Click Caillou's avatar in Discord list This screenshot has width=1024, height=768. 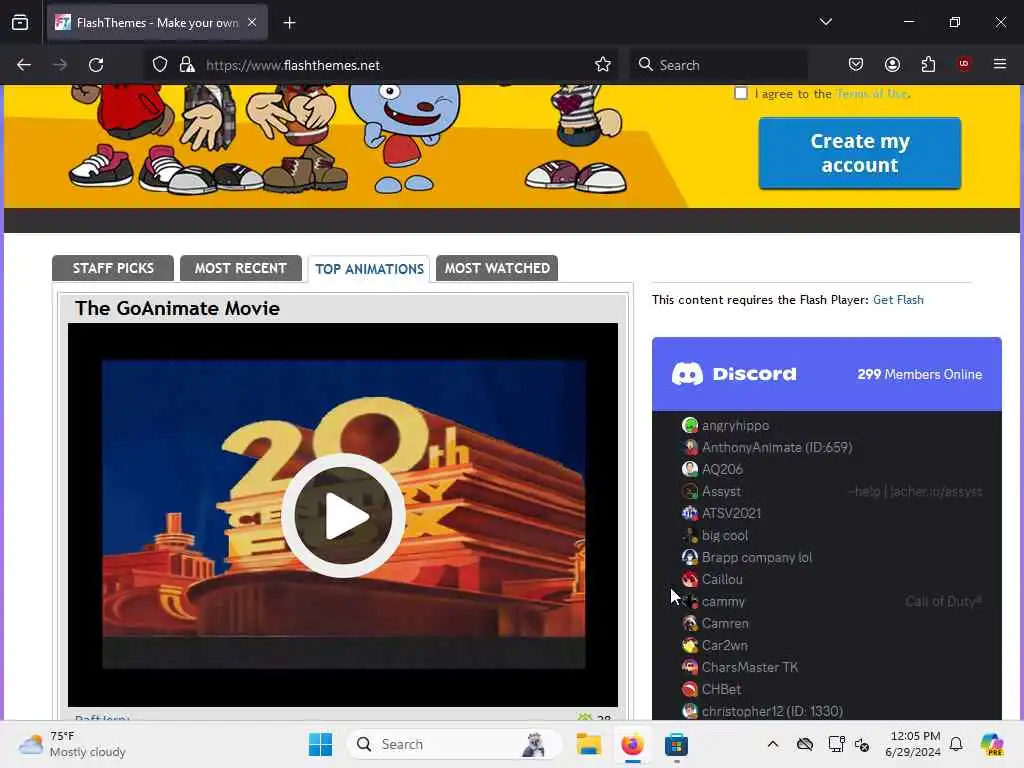click(x=690, y=579)
